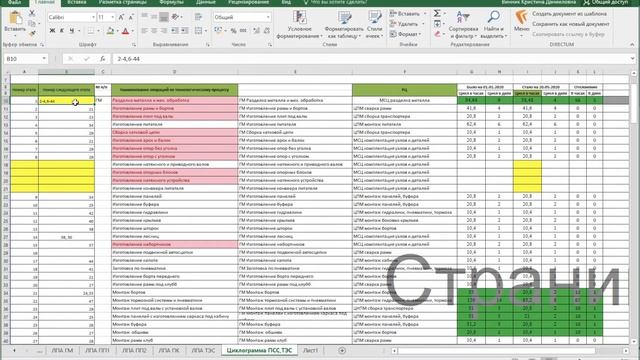The height and width of the screenshot is (360, 640).
Task: Switch to the Формулы ribbon tab
Action: pyautogui.click(x=171, y=2)
